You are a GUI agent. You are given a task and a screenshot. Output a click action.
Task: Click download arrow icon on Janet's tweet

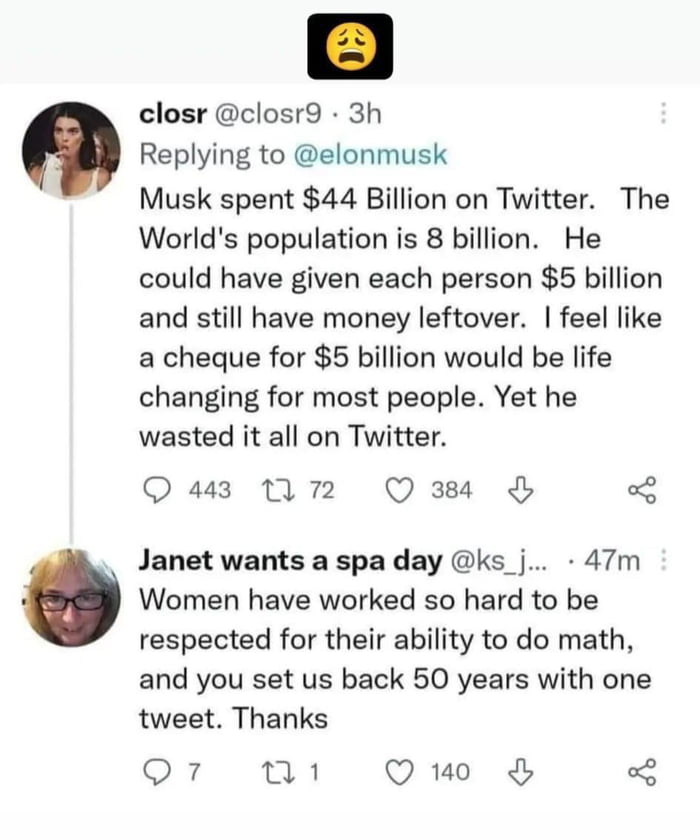519,772
